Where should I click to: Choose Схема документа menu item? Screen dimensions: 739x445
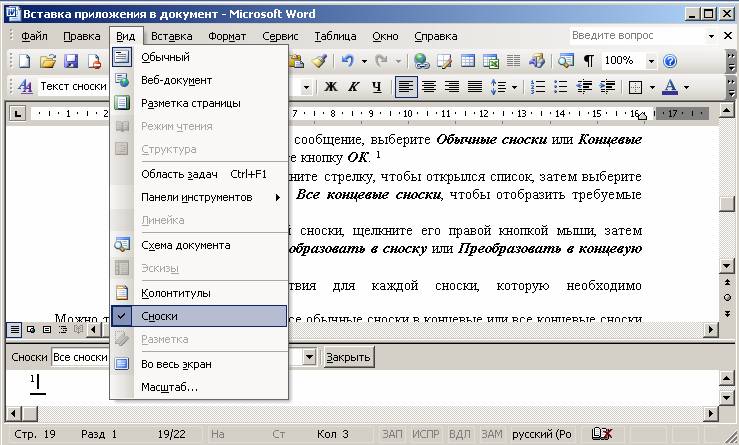199,246
